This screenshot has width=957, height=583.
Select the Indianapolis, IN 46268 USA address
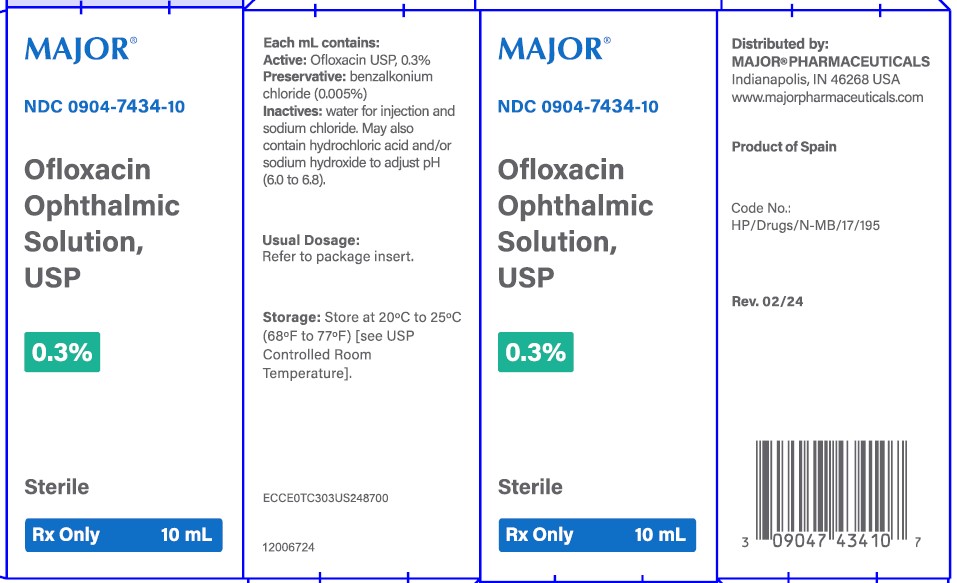coord(815,79)
